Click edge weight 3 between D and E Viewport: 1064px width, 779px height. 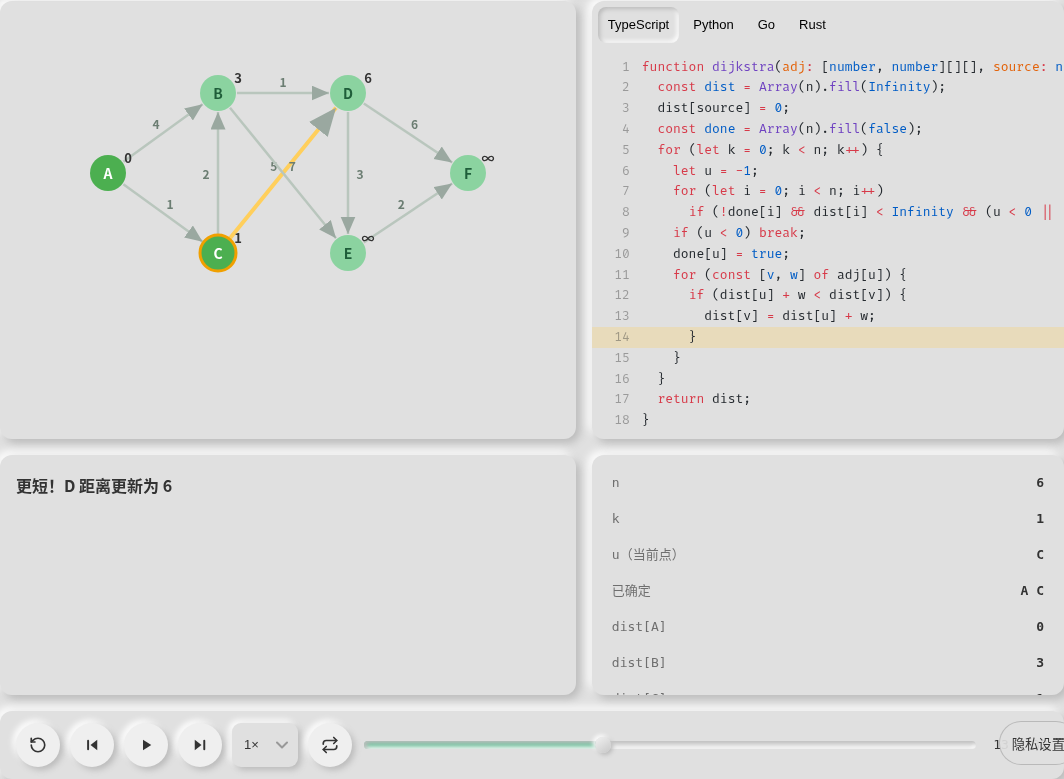coord(360,175)
